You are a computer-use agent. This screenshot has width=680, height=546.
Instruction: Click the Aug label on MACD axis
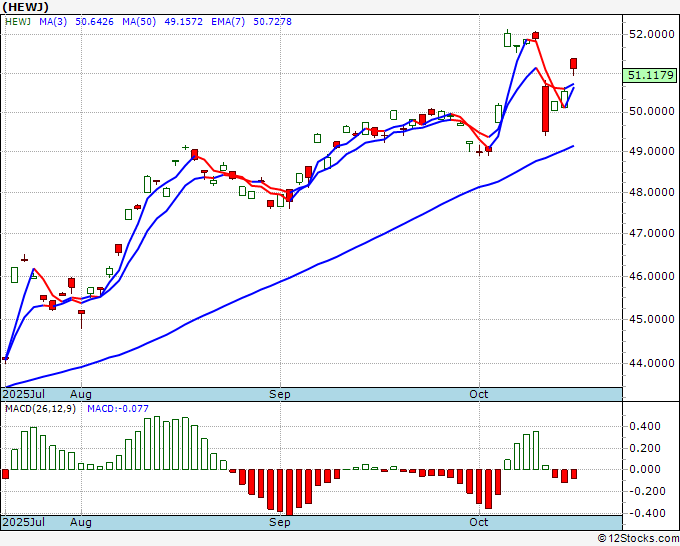[x=81, y=522]
